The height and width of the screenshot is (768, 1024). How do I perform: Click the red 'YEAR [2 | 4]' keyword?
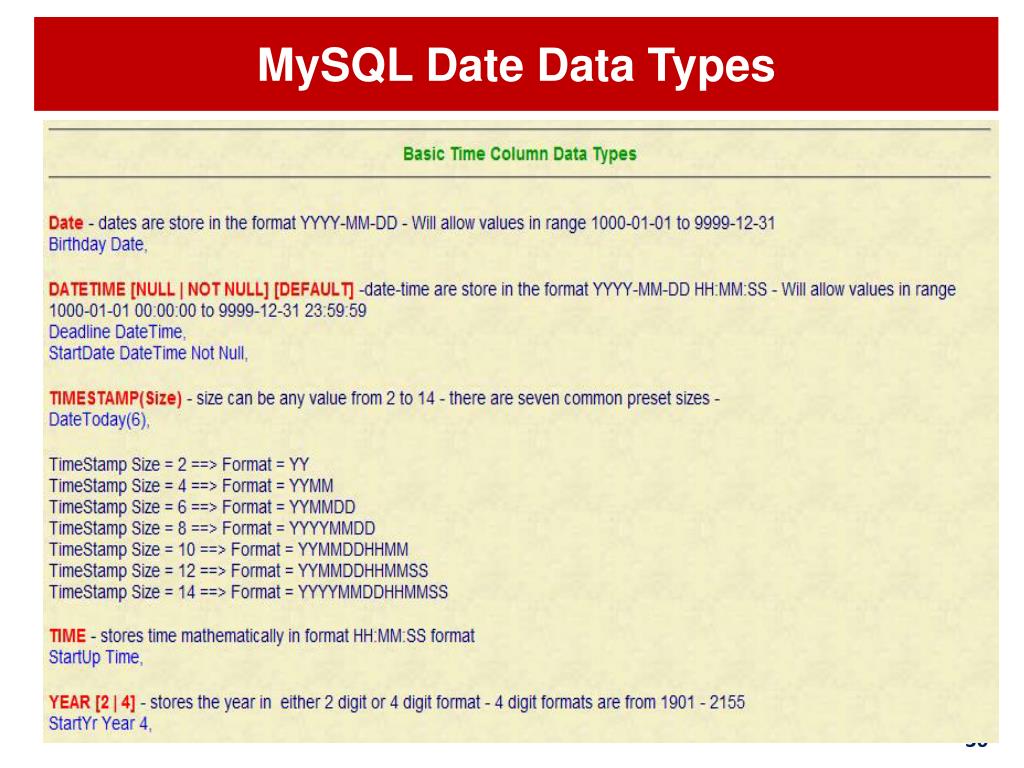point(92,703)
